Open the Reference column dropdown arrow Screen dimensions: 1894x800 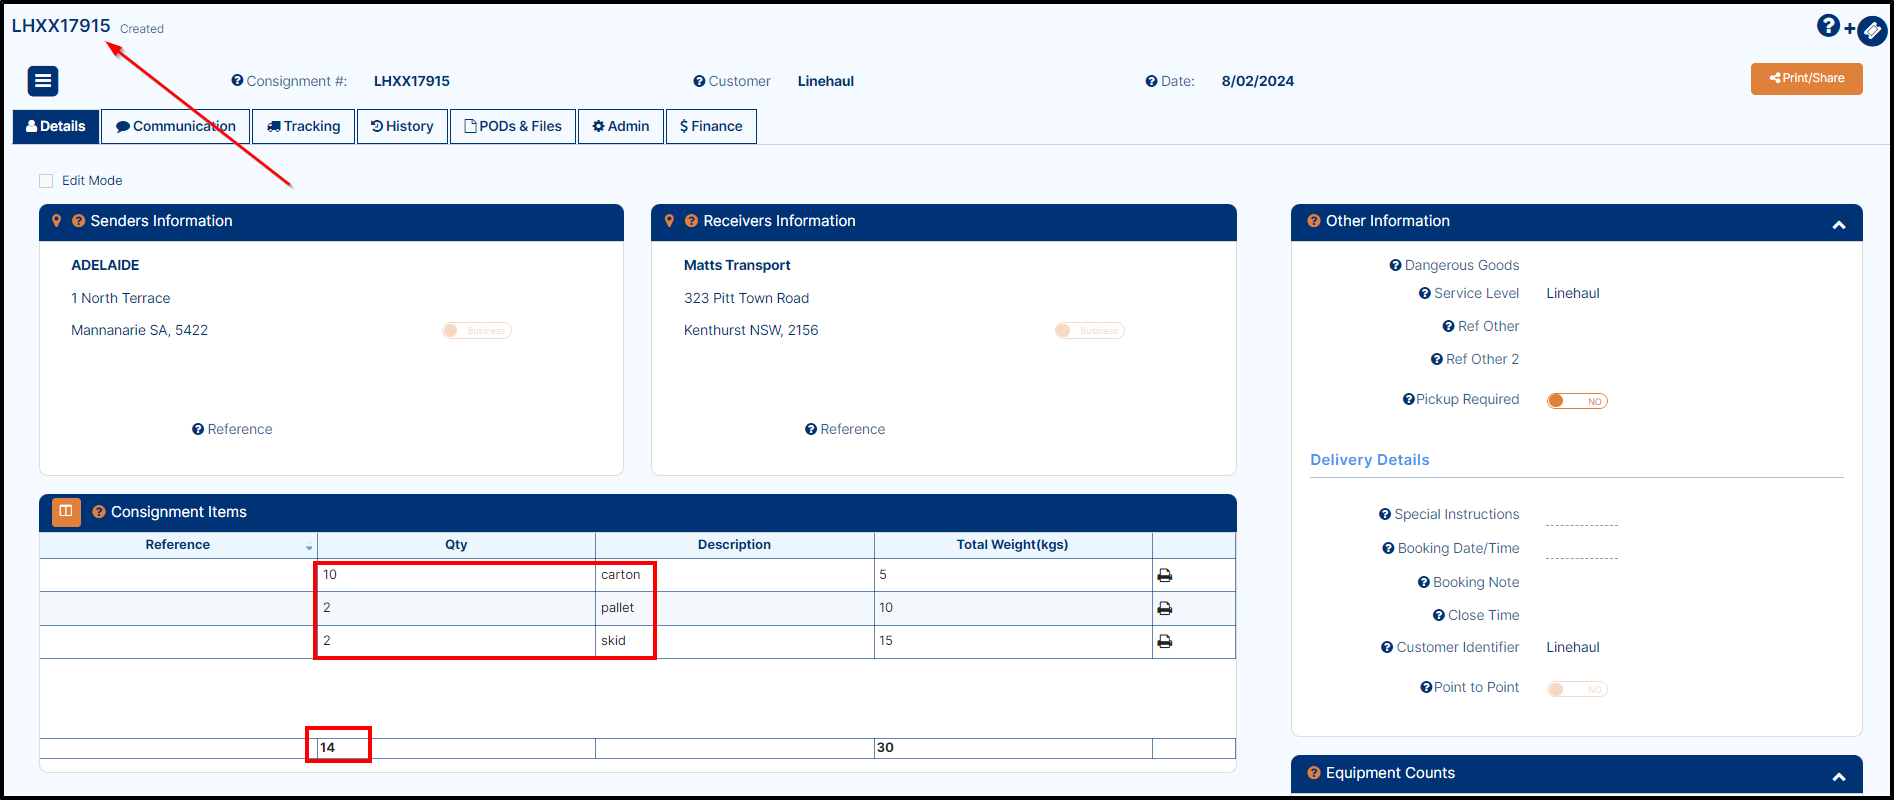click(x=309, y=547)
